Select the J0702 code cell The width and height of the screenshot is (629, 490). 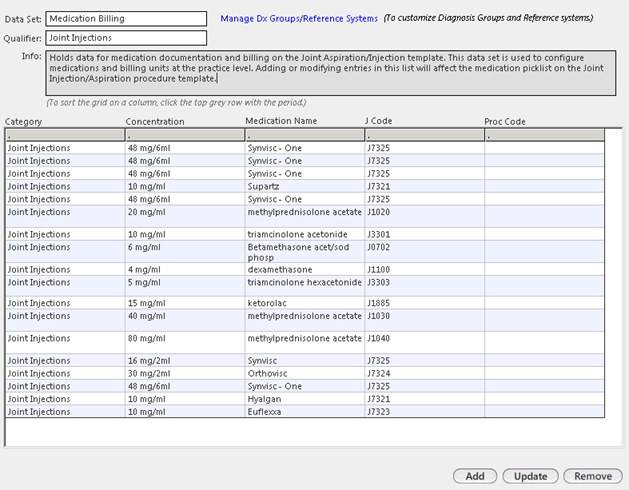pyautogui.click(x=424, y=252)
